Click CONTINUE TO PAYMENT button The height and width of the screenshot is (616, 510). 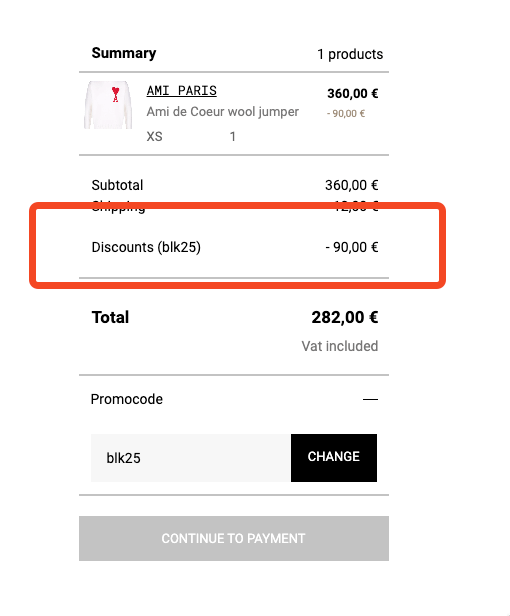click(x=234, y=538)
